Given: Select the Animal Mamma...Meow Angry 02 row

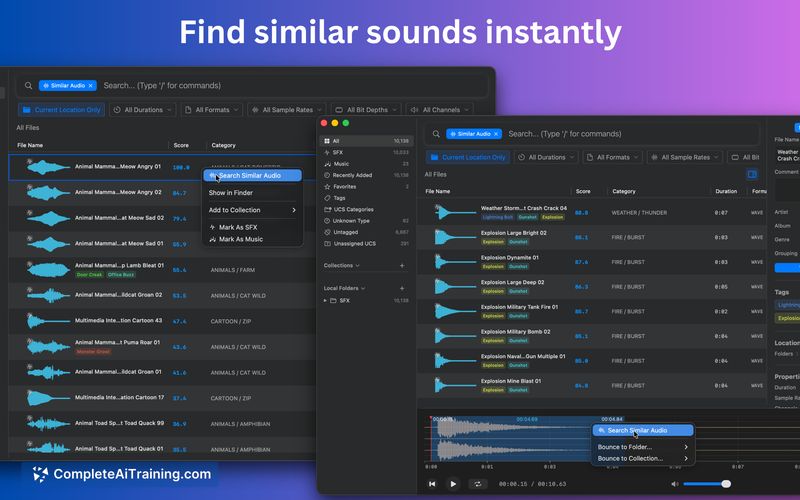Looking at the screenshot, I should pyautogui.click(x=162, y=193).
